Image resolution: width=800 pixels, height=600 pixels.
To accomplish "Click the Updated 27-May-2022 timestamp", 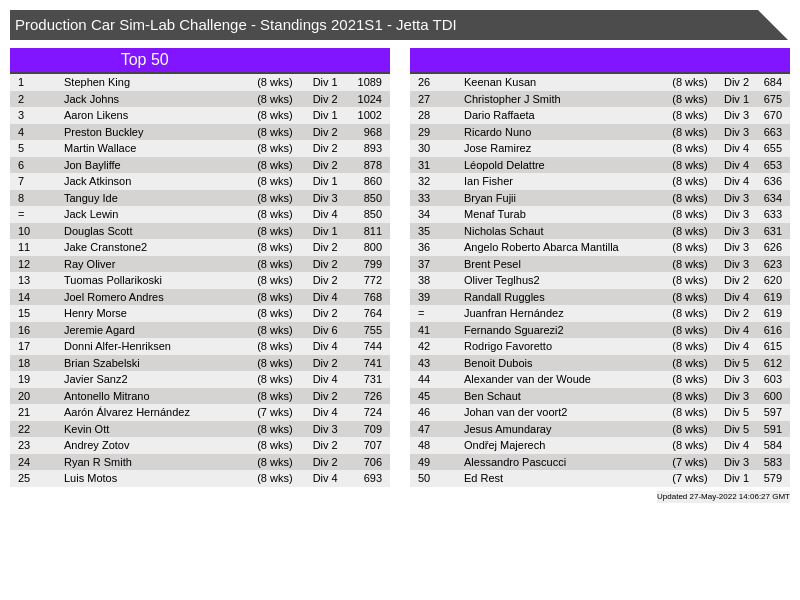I will click(x=723, y=496).
